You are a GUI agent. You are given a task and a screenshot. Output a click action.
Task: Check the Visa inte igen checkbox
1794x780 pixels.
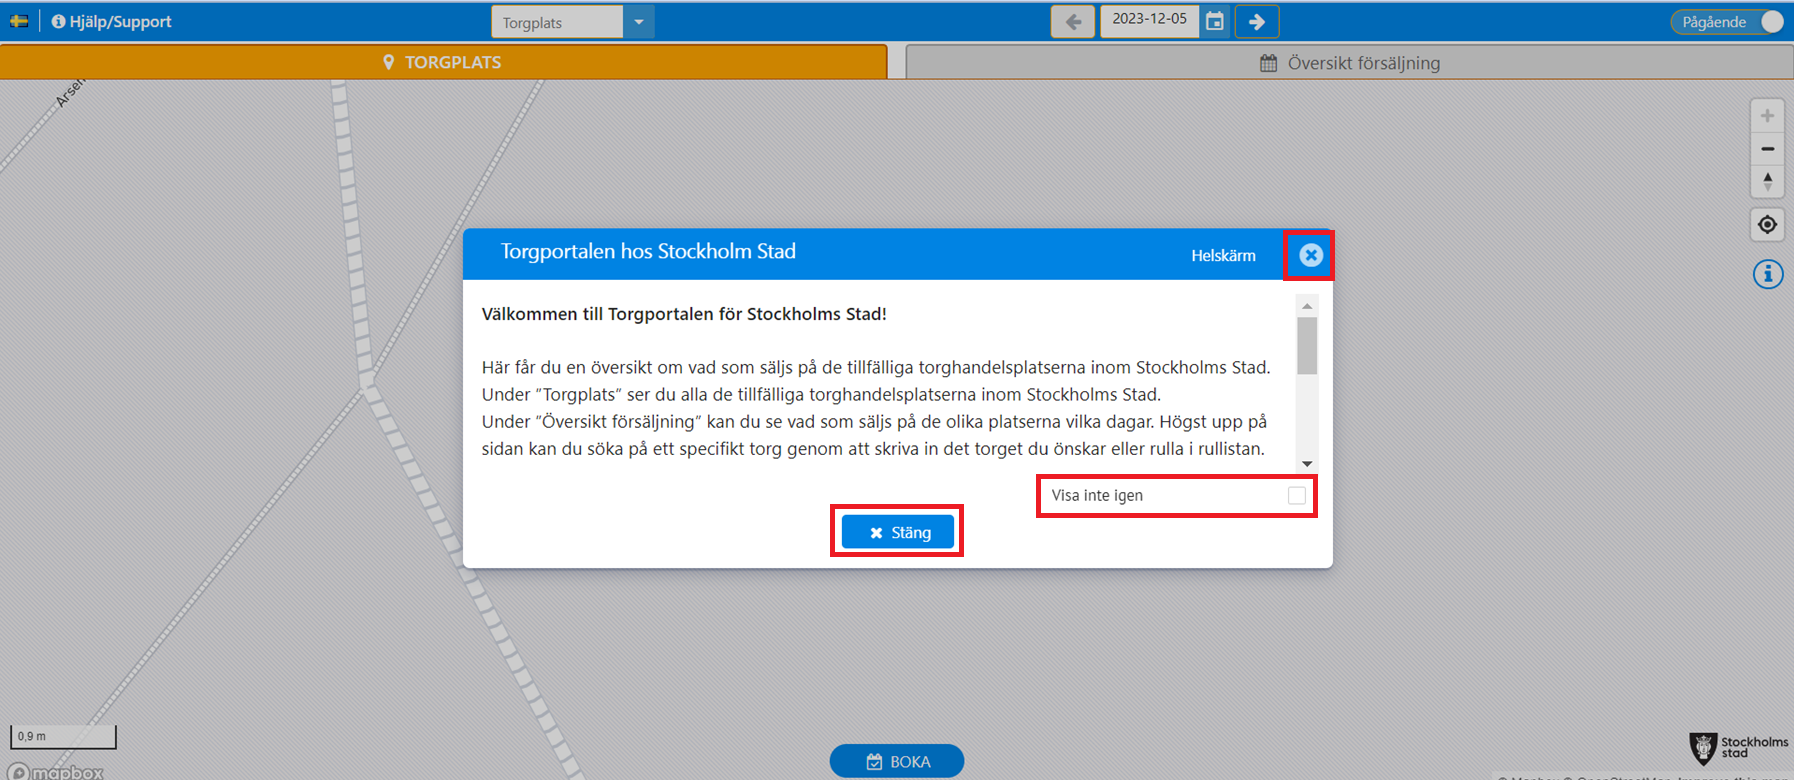[x=1296, y=496]
